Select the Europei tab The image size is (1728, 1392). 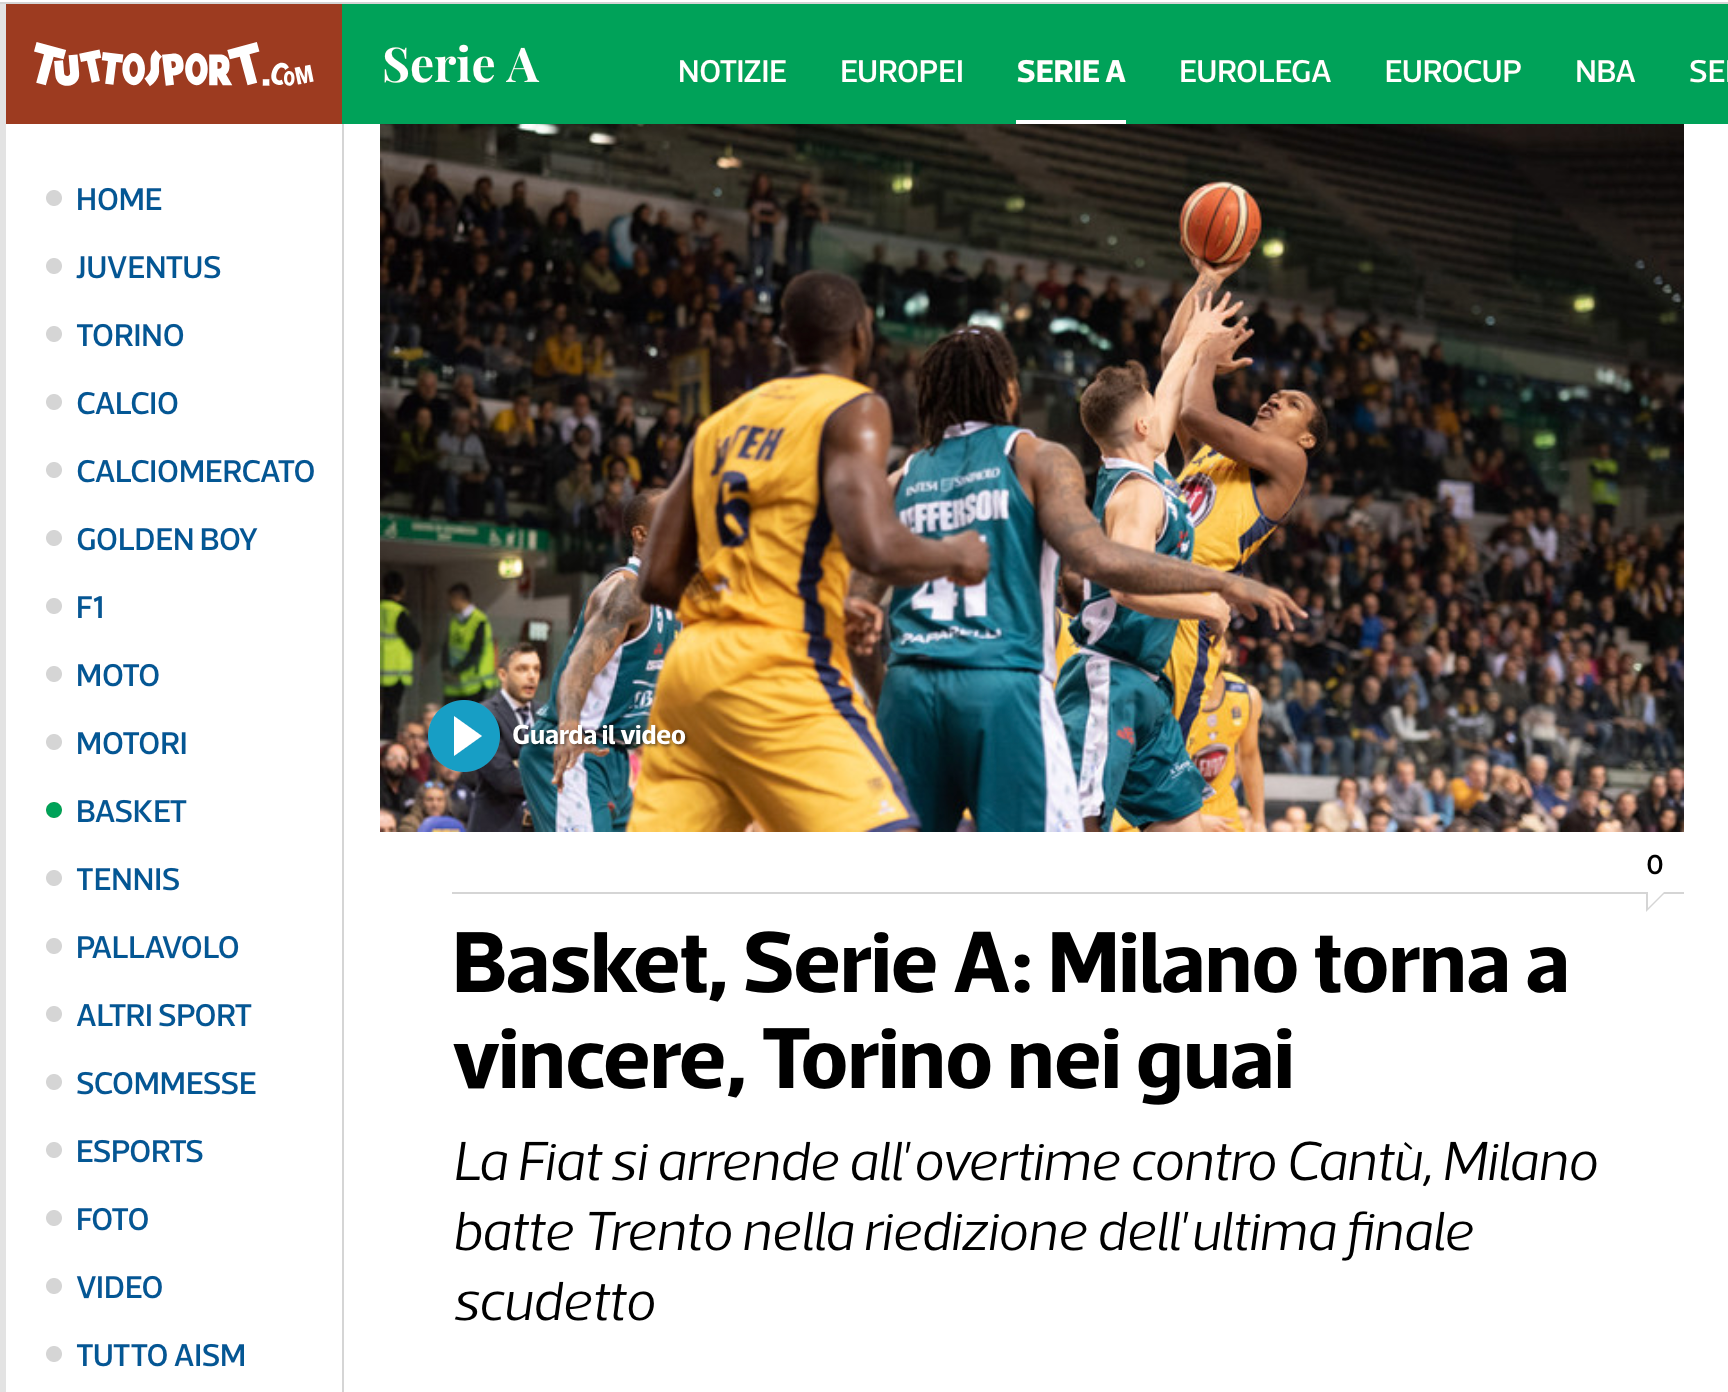(x=901, y=72)
